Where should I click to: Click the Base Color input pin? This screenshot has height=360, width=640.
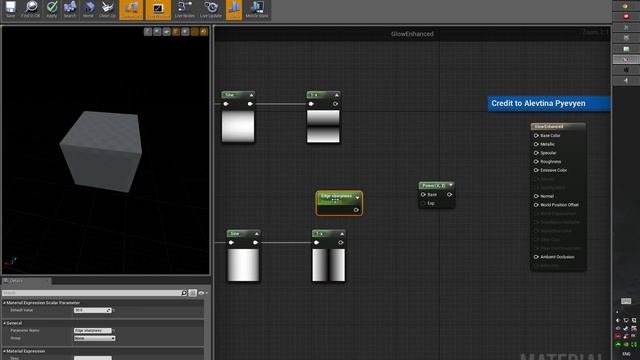(x=536, y=136)
